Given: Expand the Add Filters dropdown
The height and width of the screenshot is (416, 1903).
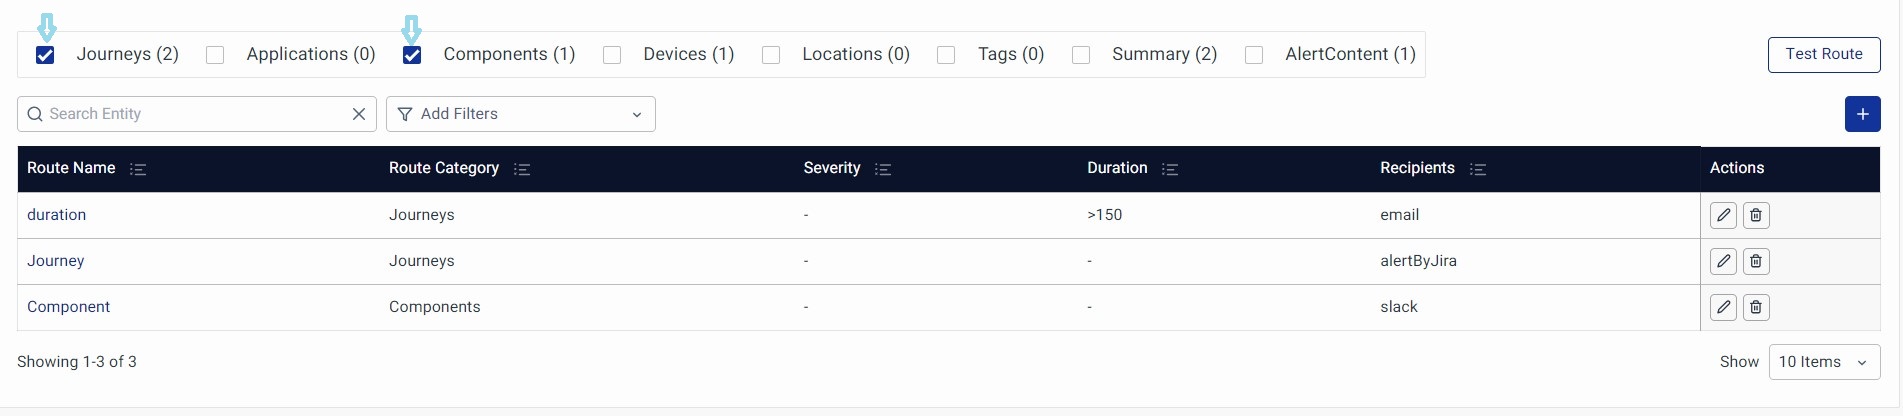Looking at the screenshot, I should click(520, 114).
